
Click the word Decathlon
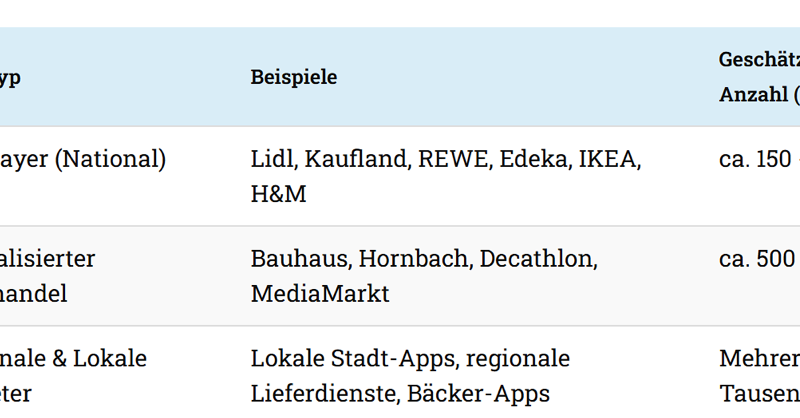pyautogui.click(x=538, y=259)
